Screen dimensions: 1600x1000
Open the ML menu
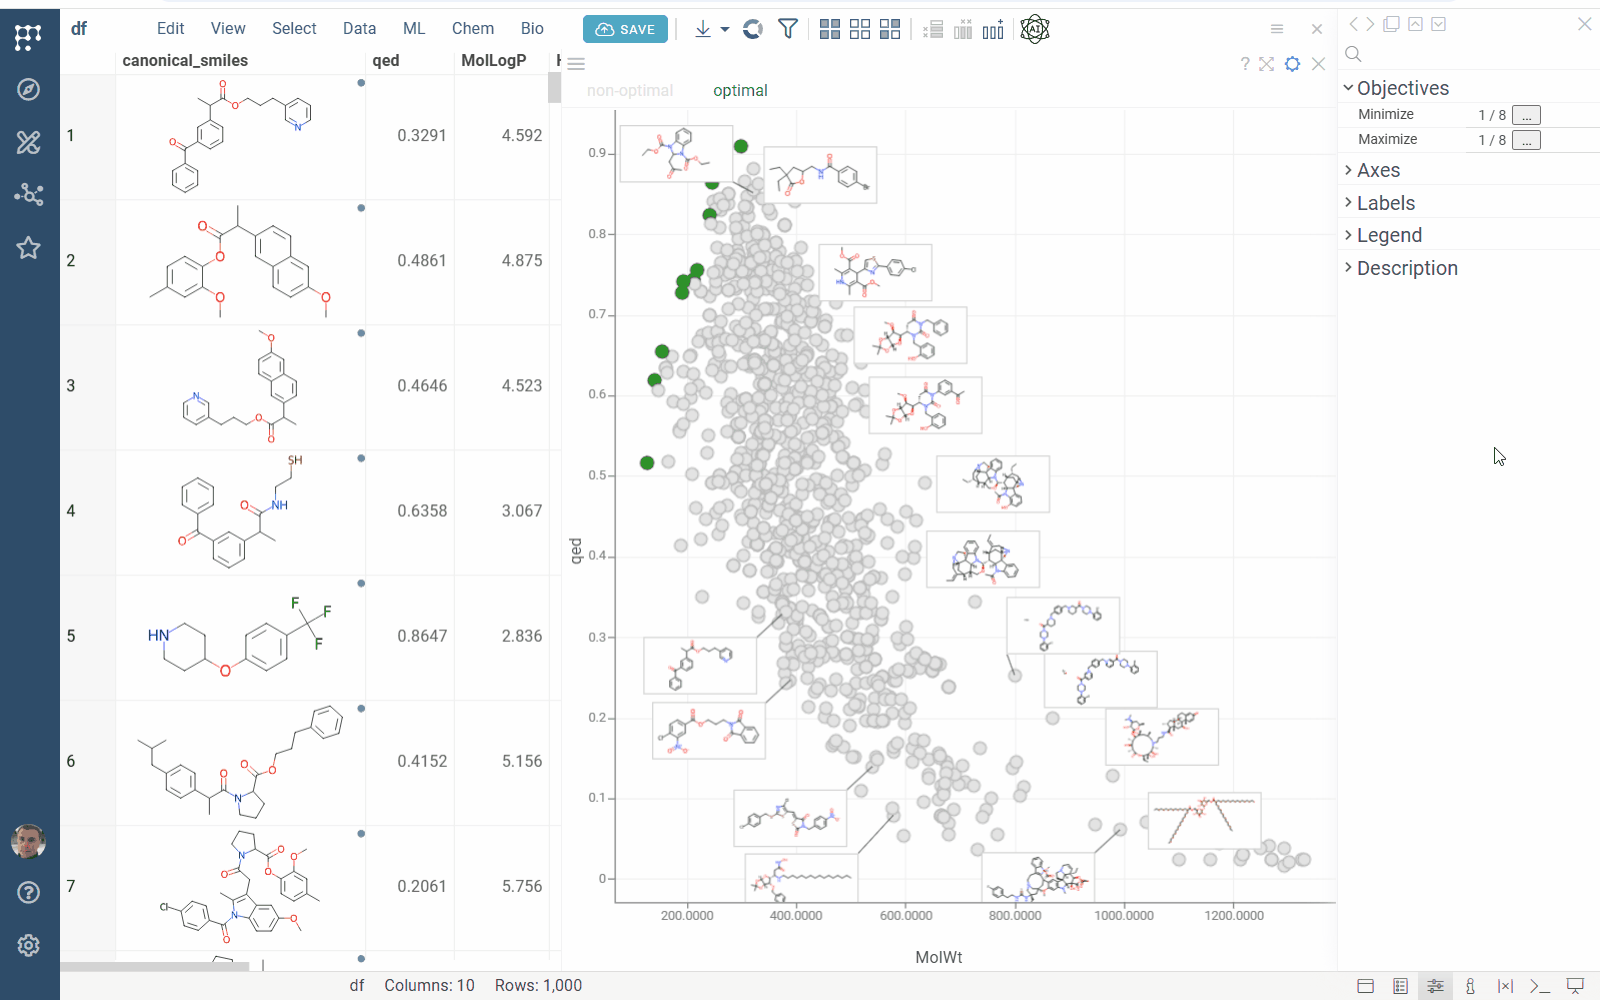414,29
